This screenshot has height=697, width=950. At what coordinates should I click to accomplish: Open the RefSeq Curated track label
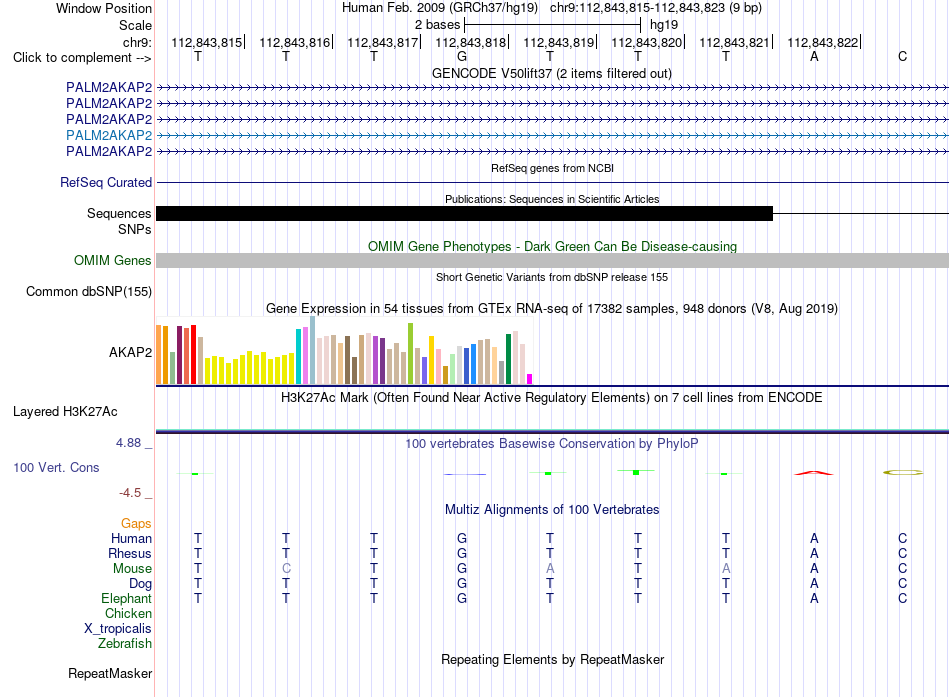pyautogui.click(x=106, y=182)
